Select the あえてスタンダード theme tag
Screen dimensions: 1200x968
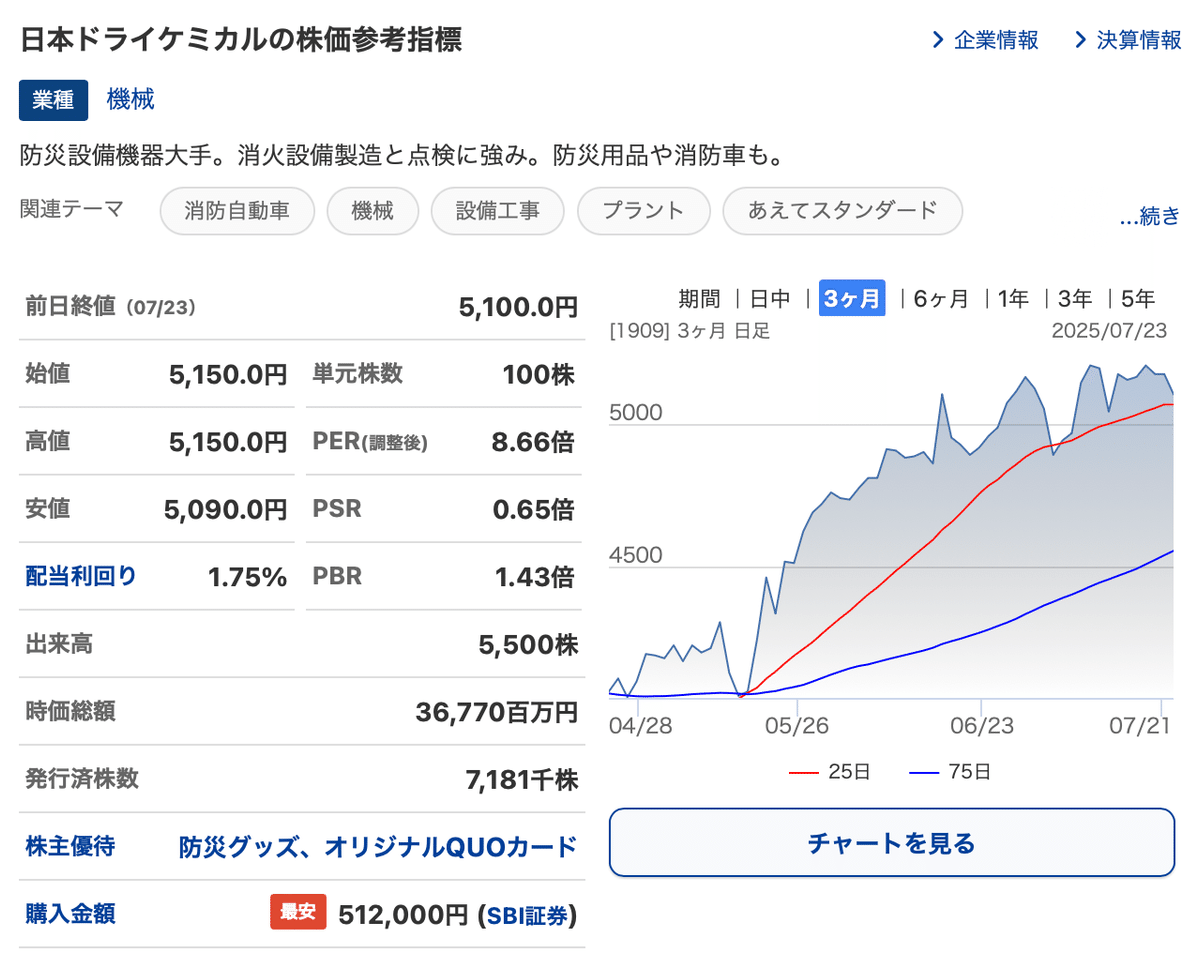(842, 210)
